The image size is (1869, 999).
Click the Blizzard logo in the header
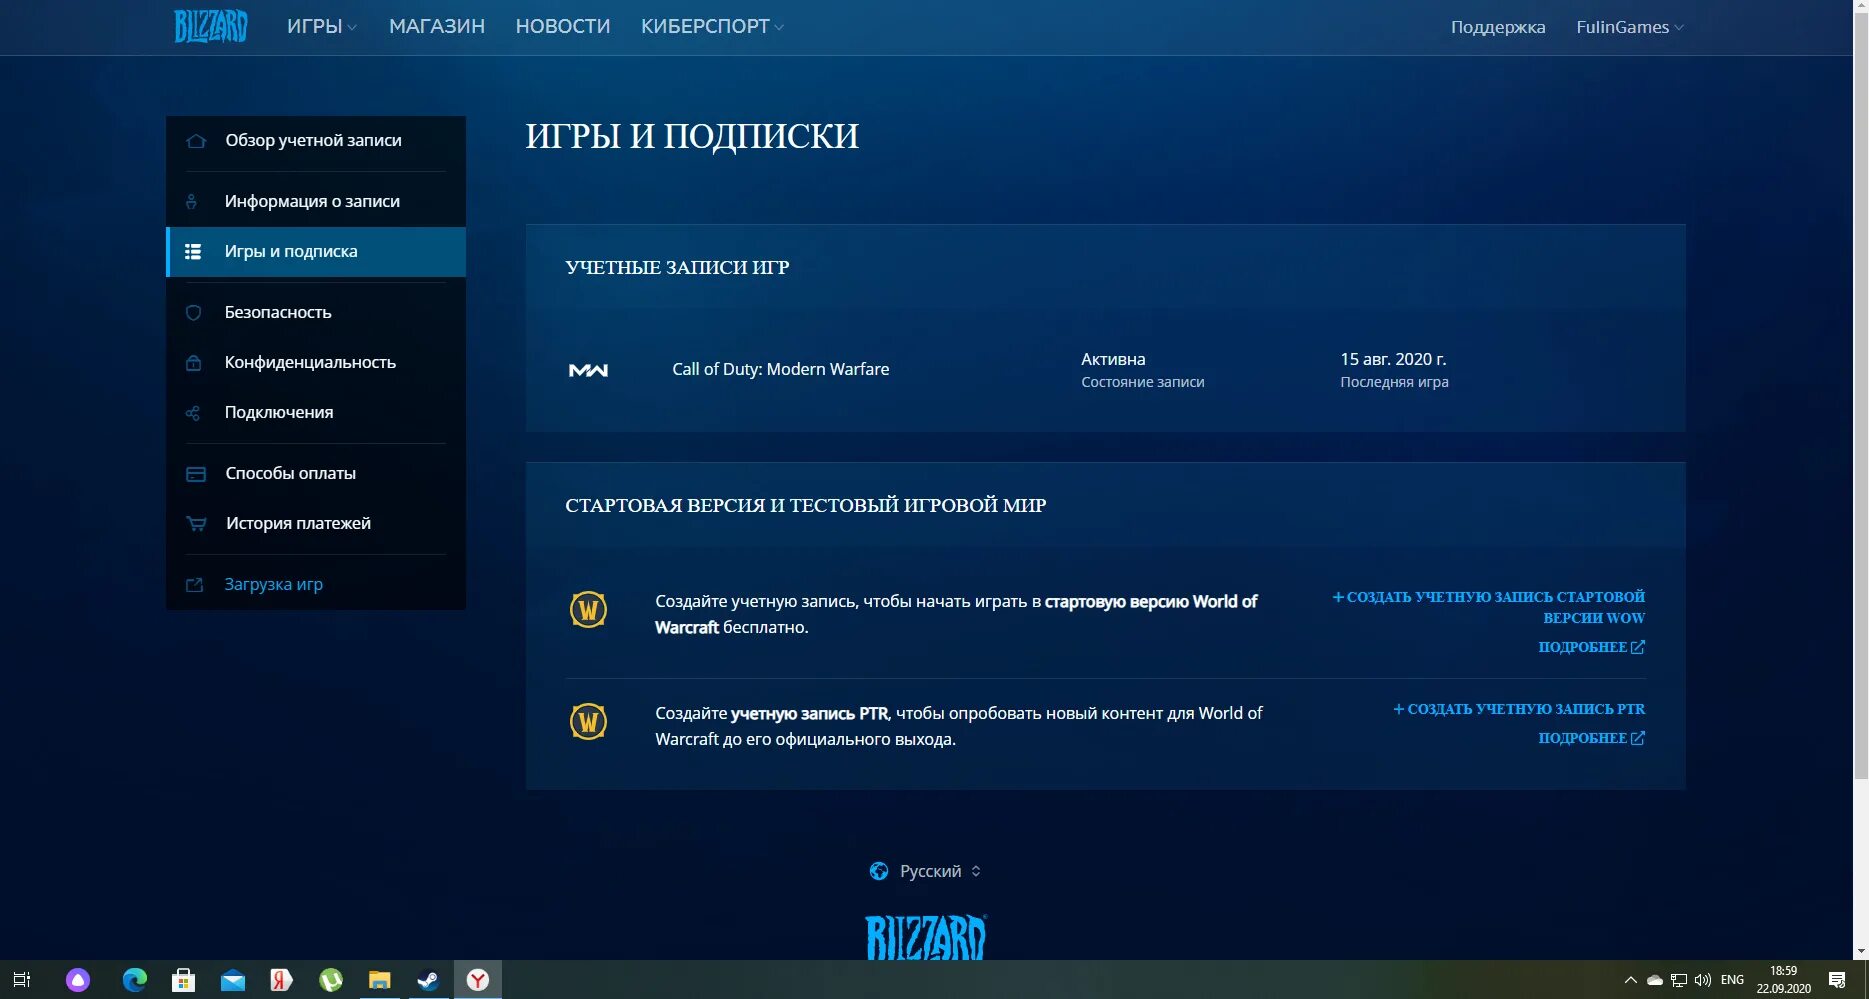click(x=211, y=27)
